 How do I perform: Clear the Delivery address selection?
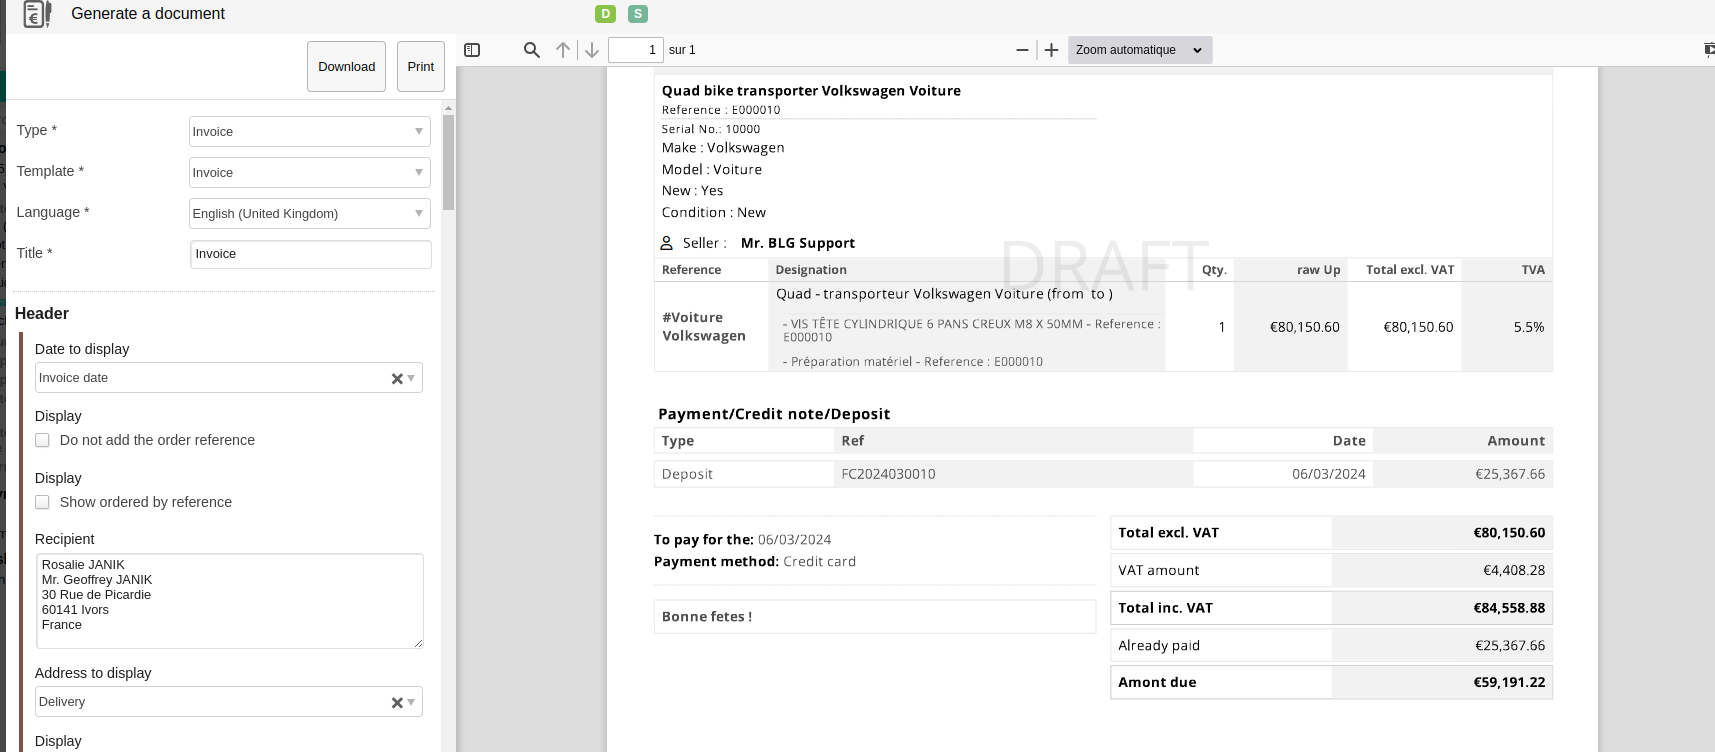coord(397,703)
